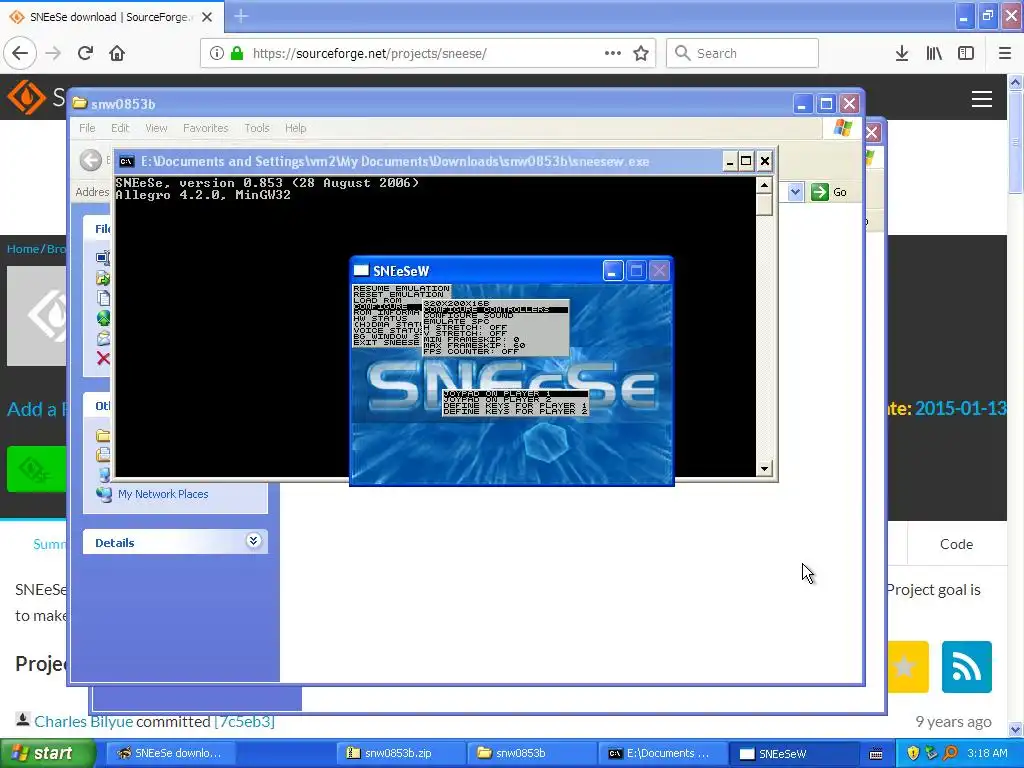Click the red X delete task icon
Viewport: 1024px width, 768px height.
(x=103, y=358)
